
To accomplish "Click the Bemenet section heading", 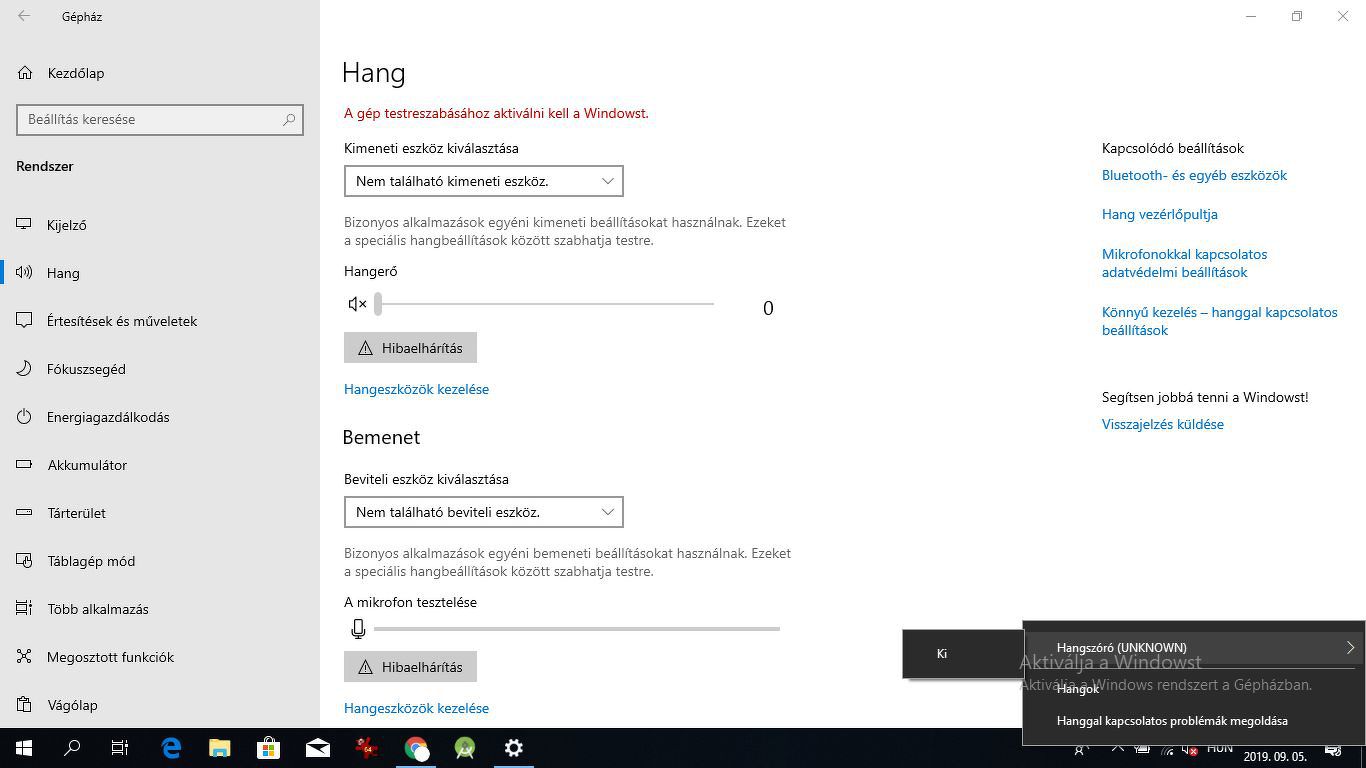I will pos(381,437).
